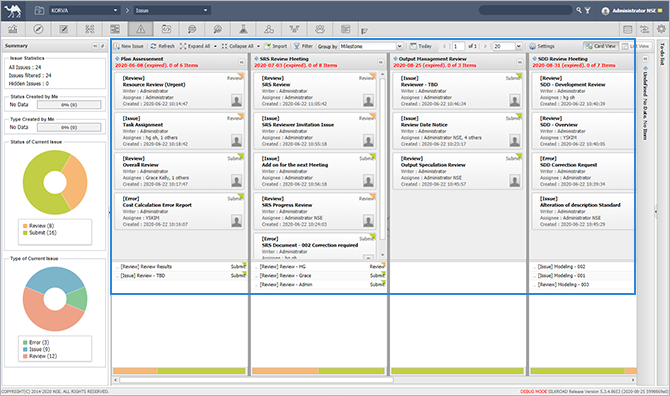Open the edit document module icon

point(64,29)
